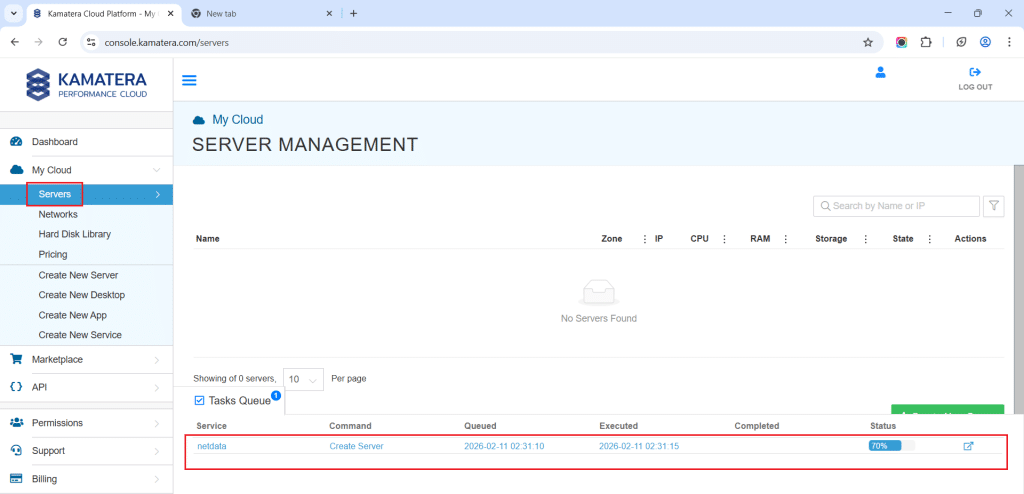Reload the page in the browser
This screenshot has height=494, width=1024.
click(63, 42)
